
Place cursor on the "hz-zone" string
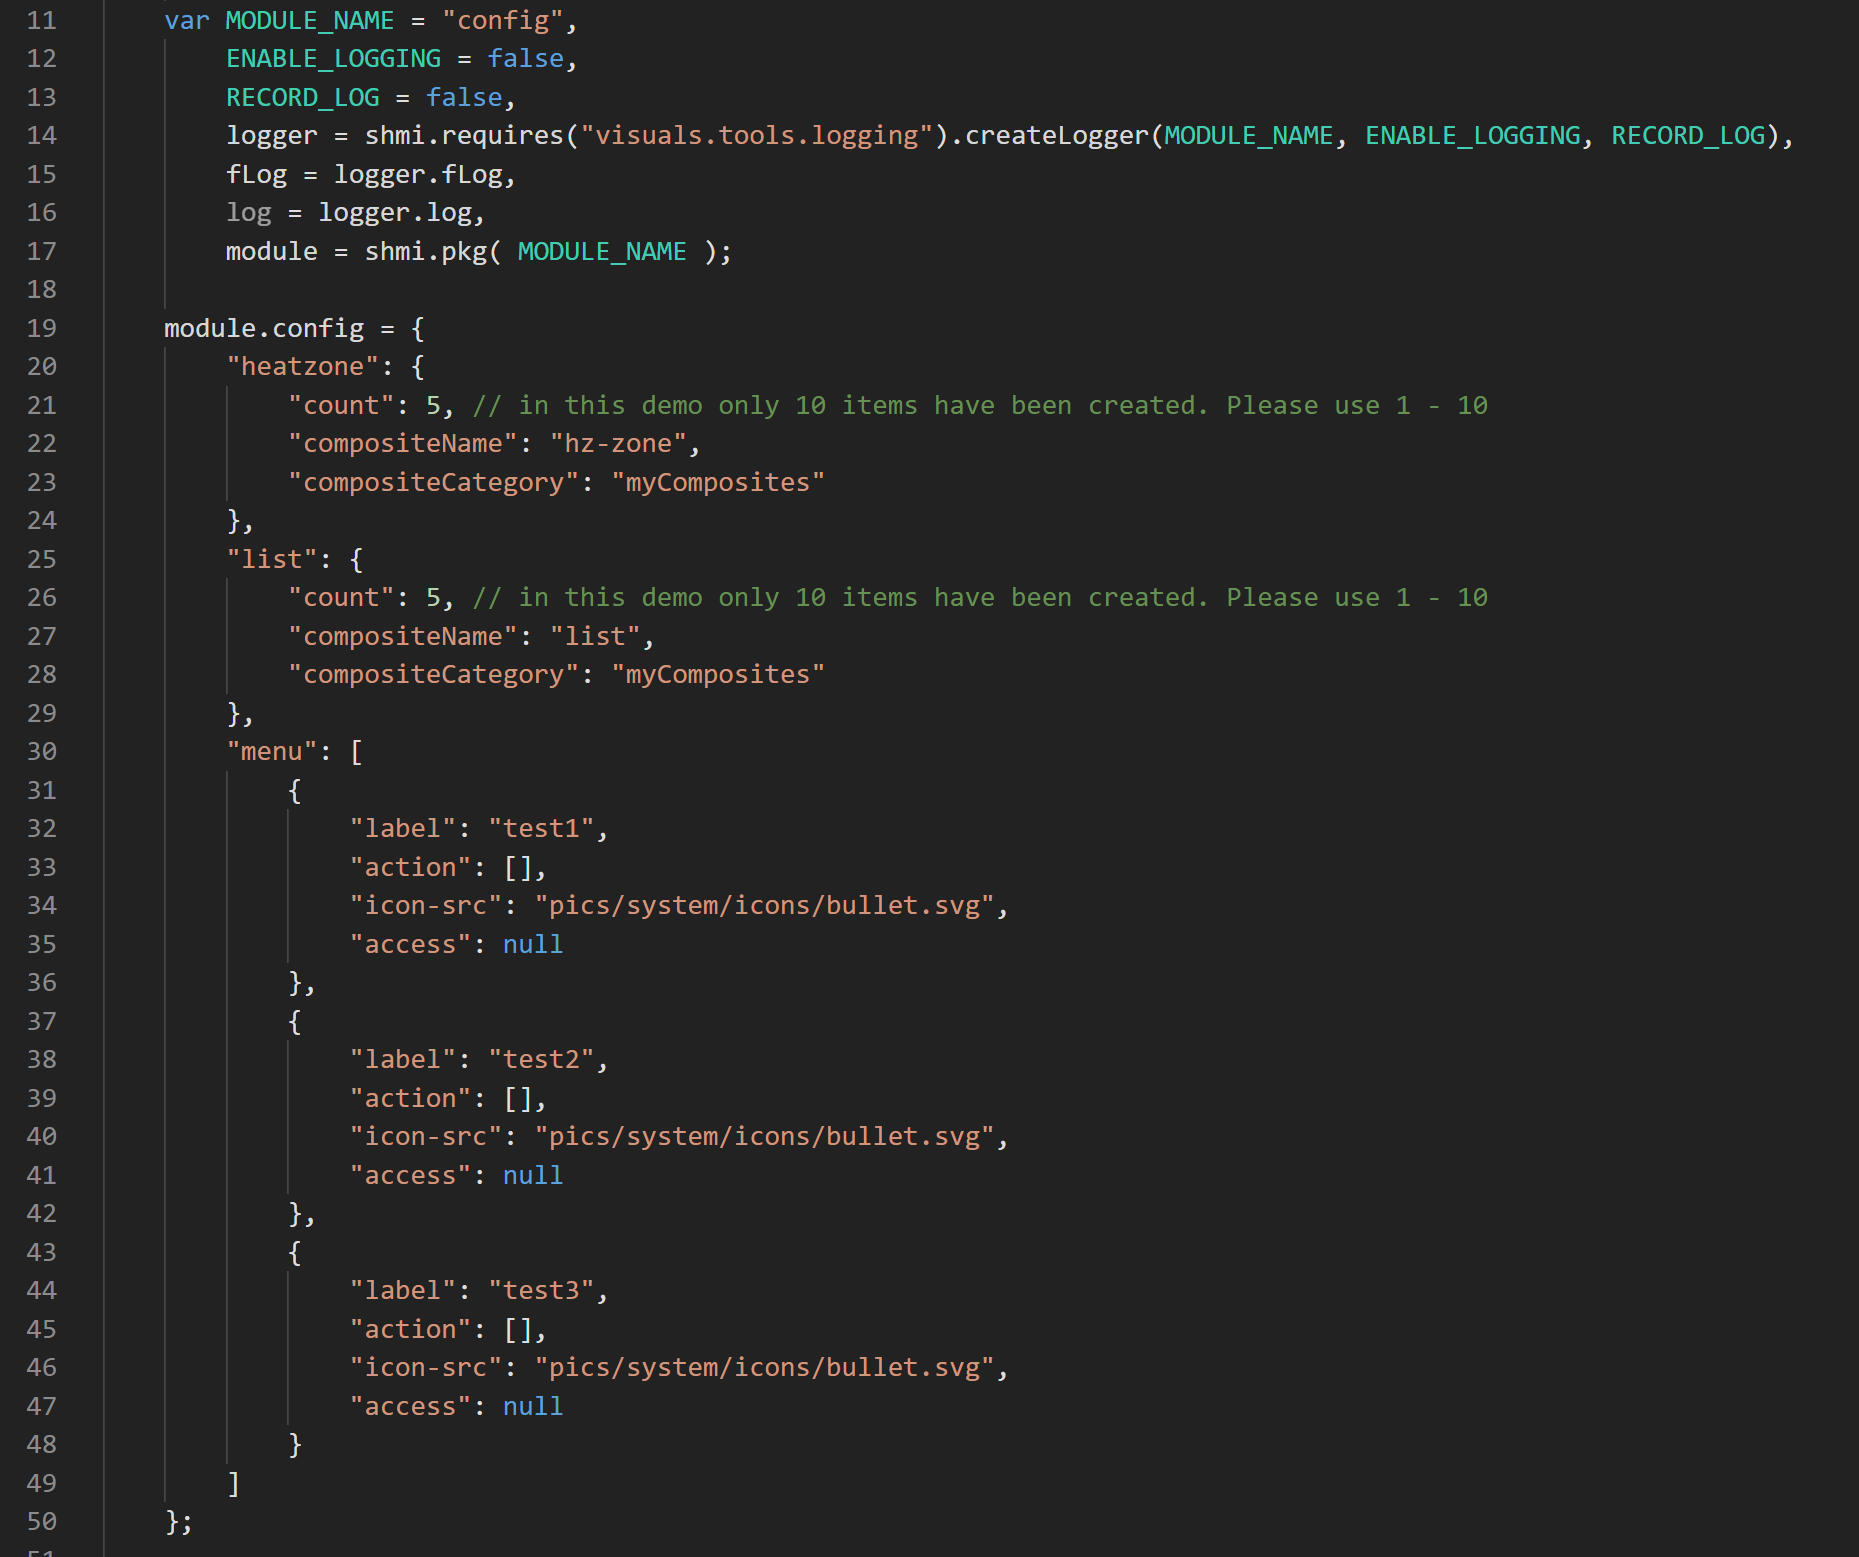(617, 443)
